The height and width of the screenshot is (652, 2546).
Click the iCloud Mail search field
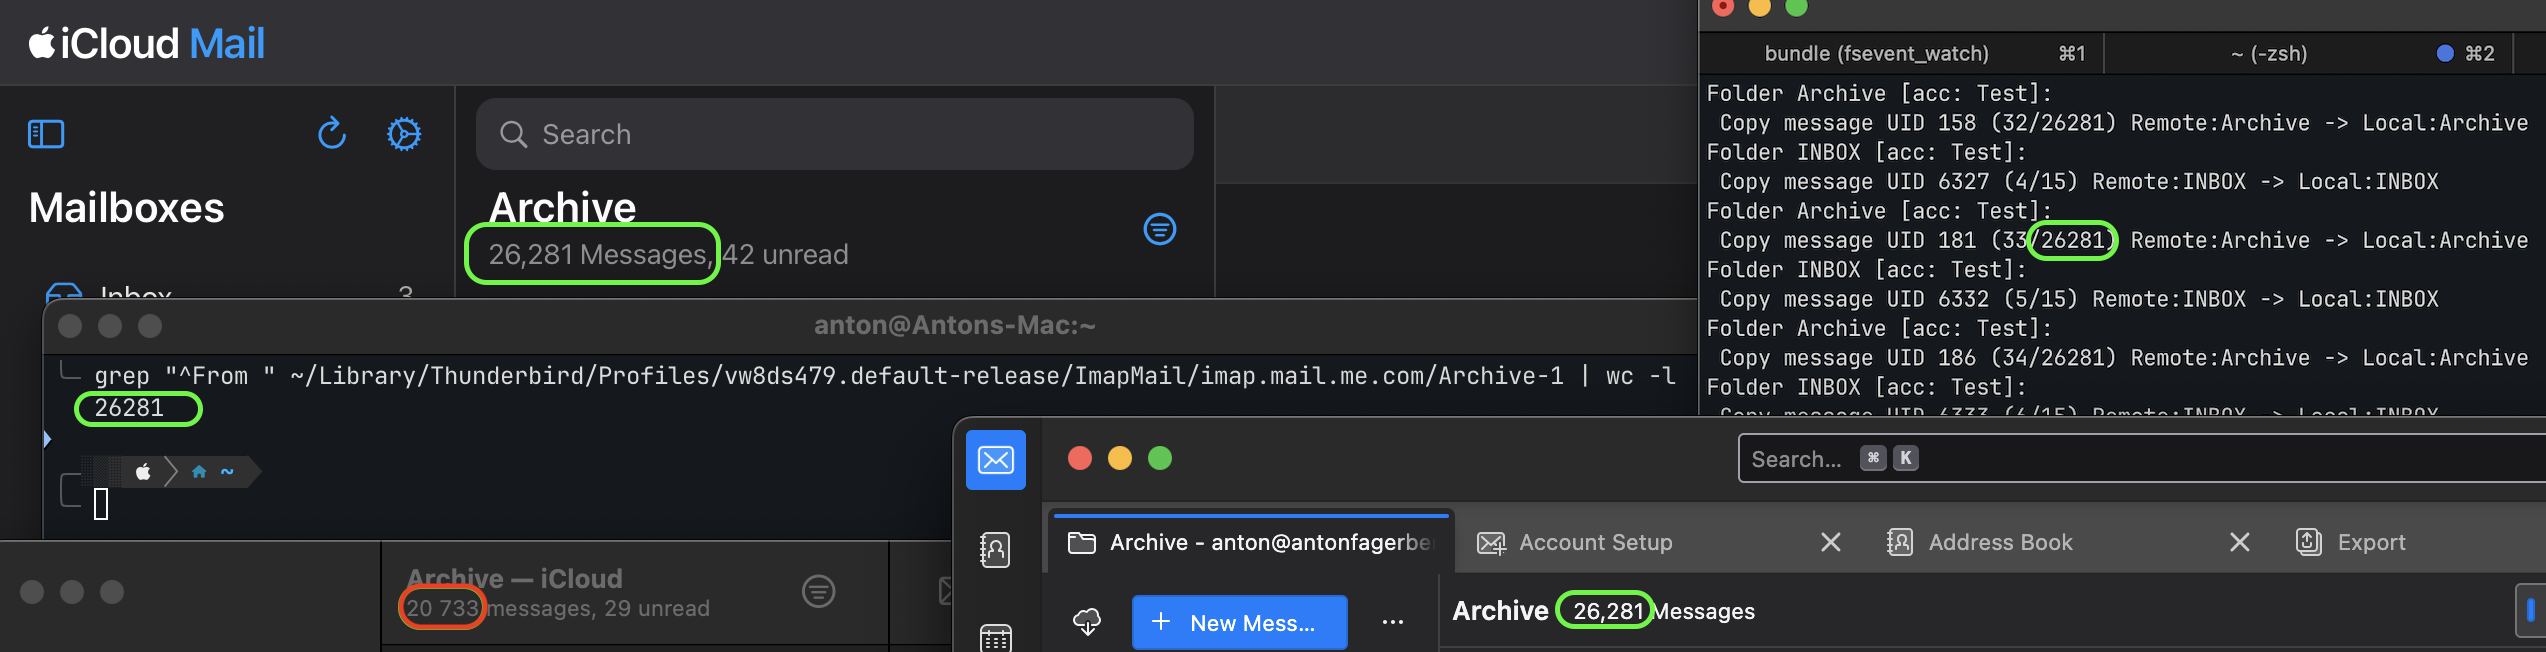click(x=834, y=134)
